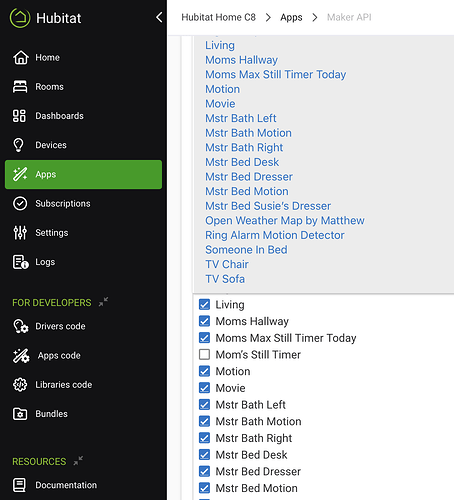
Task: Click Mstr Bed Motion device link
Action: (247, 191)
